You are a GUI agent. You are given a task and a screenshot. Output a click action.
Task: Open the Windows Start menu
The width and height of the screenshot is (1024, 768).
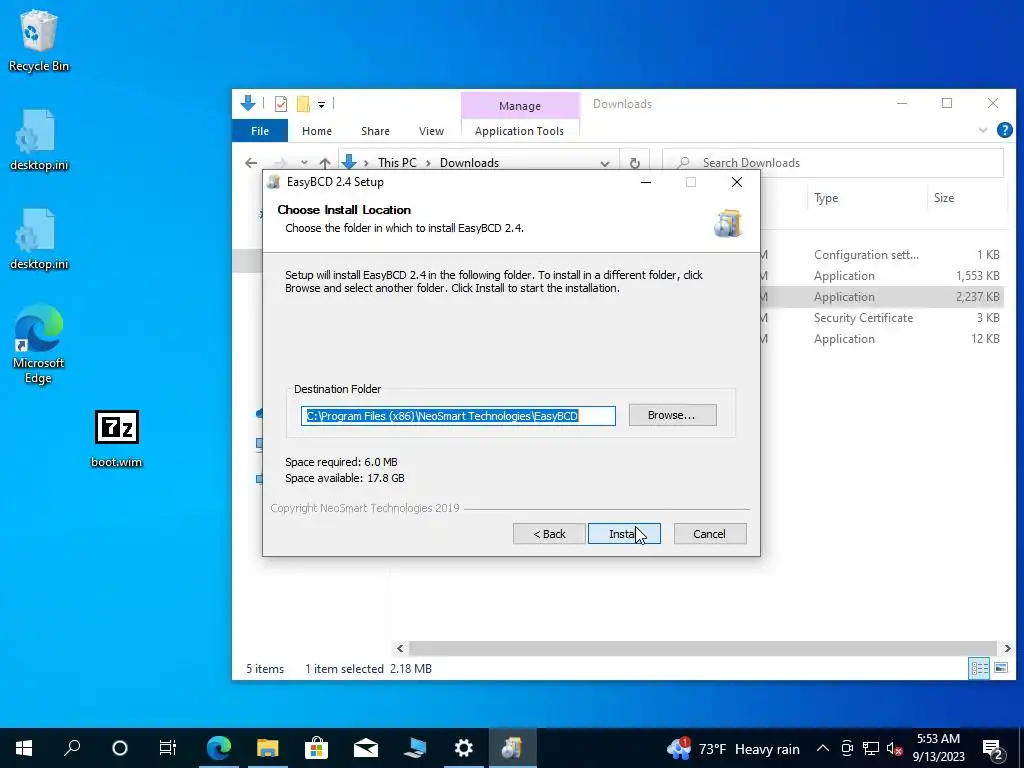pos(24,748)
